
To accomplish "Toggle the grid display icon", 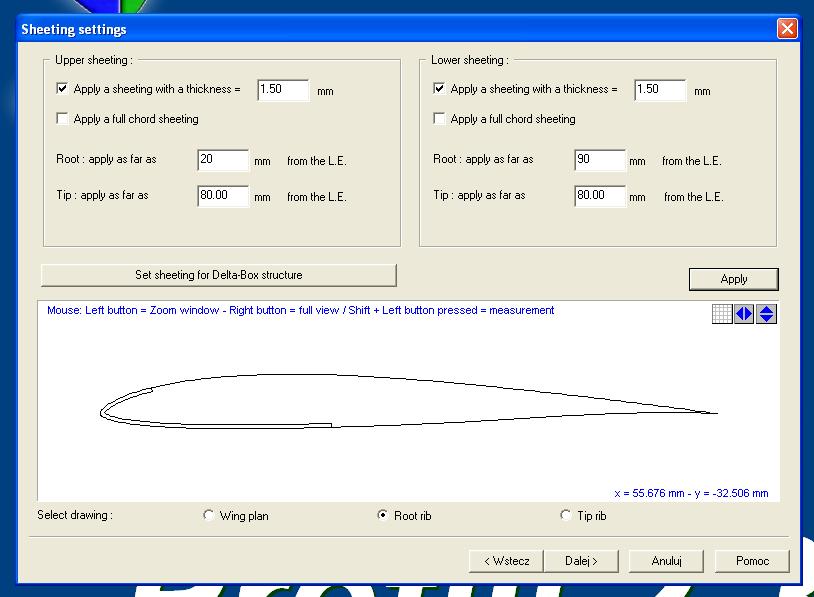I will coord(721,314).
